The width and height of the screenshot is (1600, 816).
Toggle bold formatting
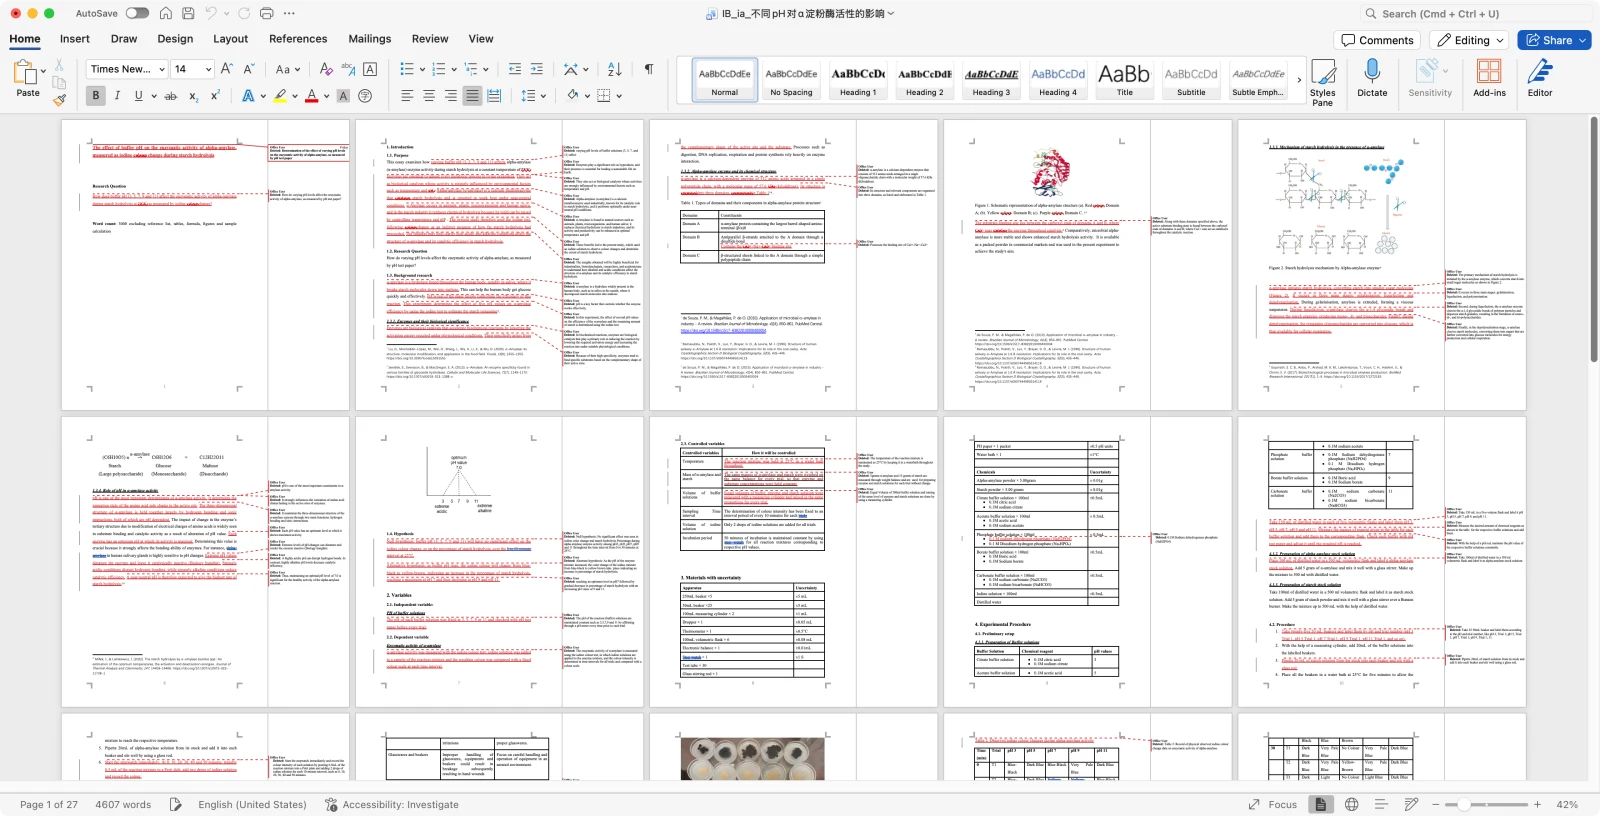96,96
